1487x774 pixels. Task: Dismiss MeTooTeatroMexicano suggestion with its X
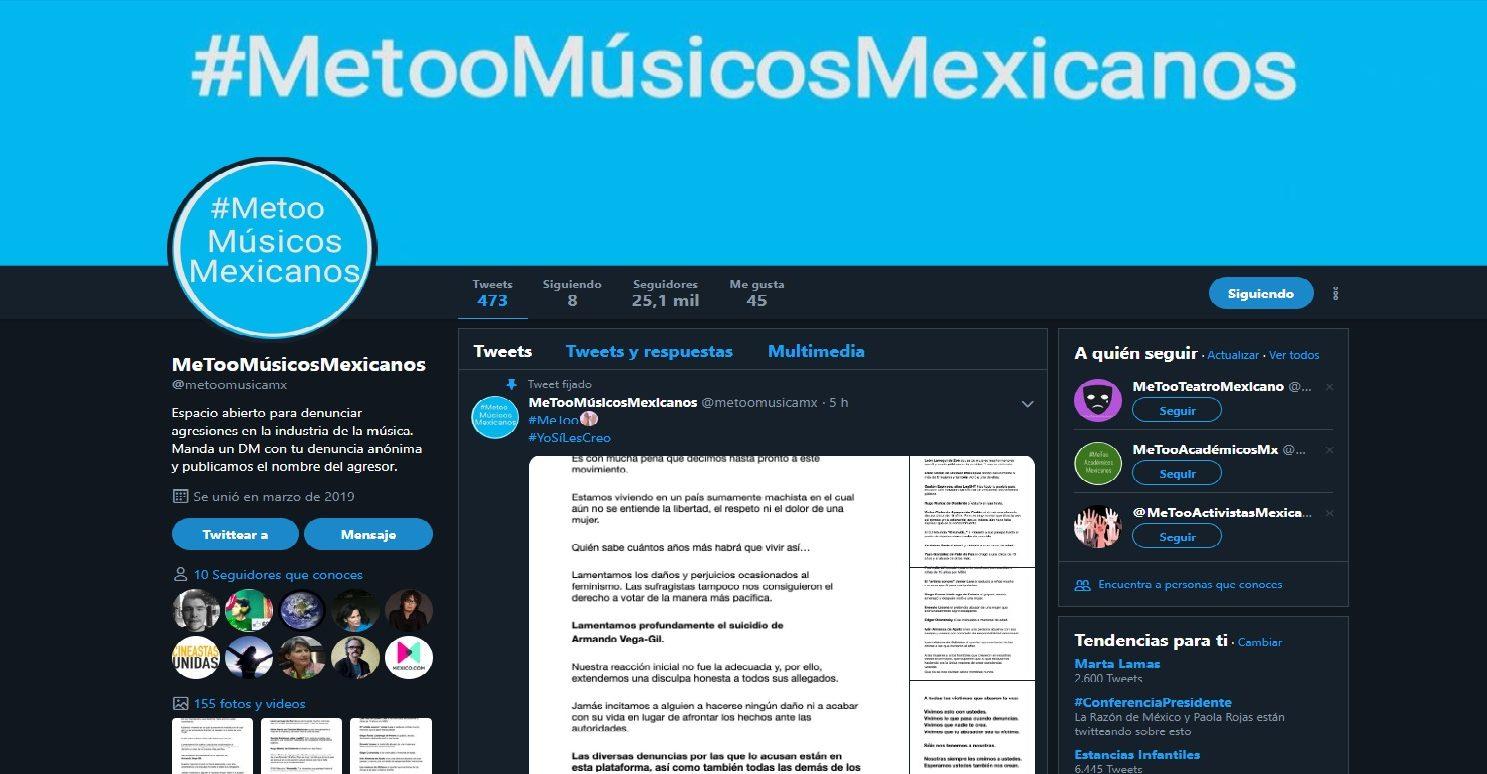click(x=1329, y=386)
